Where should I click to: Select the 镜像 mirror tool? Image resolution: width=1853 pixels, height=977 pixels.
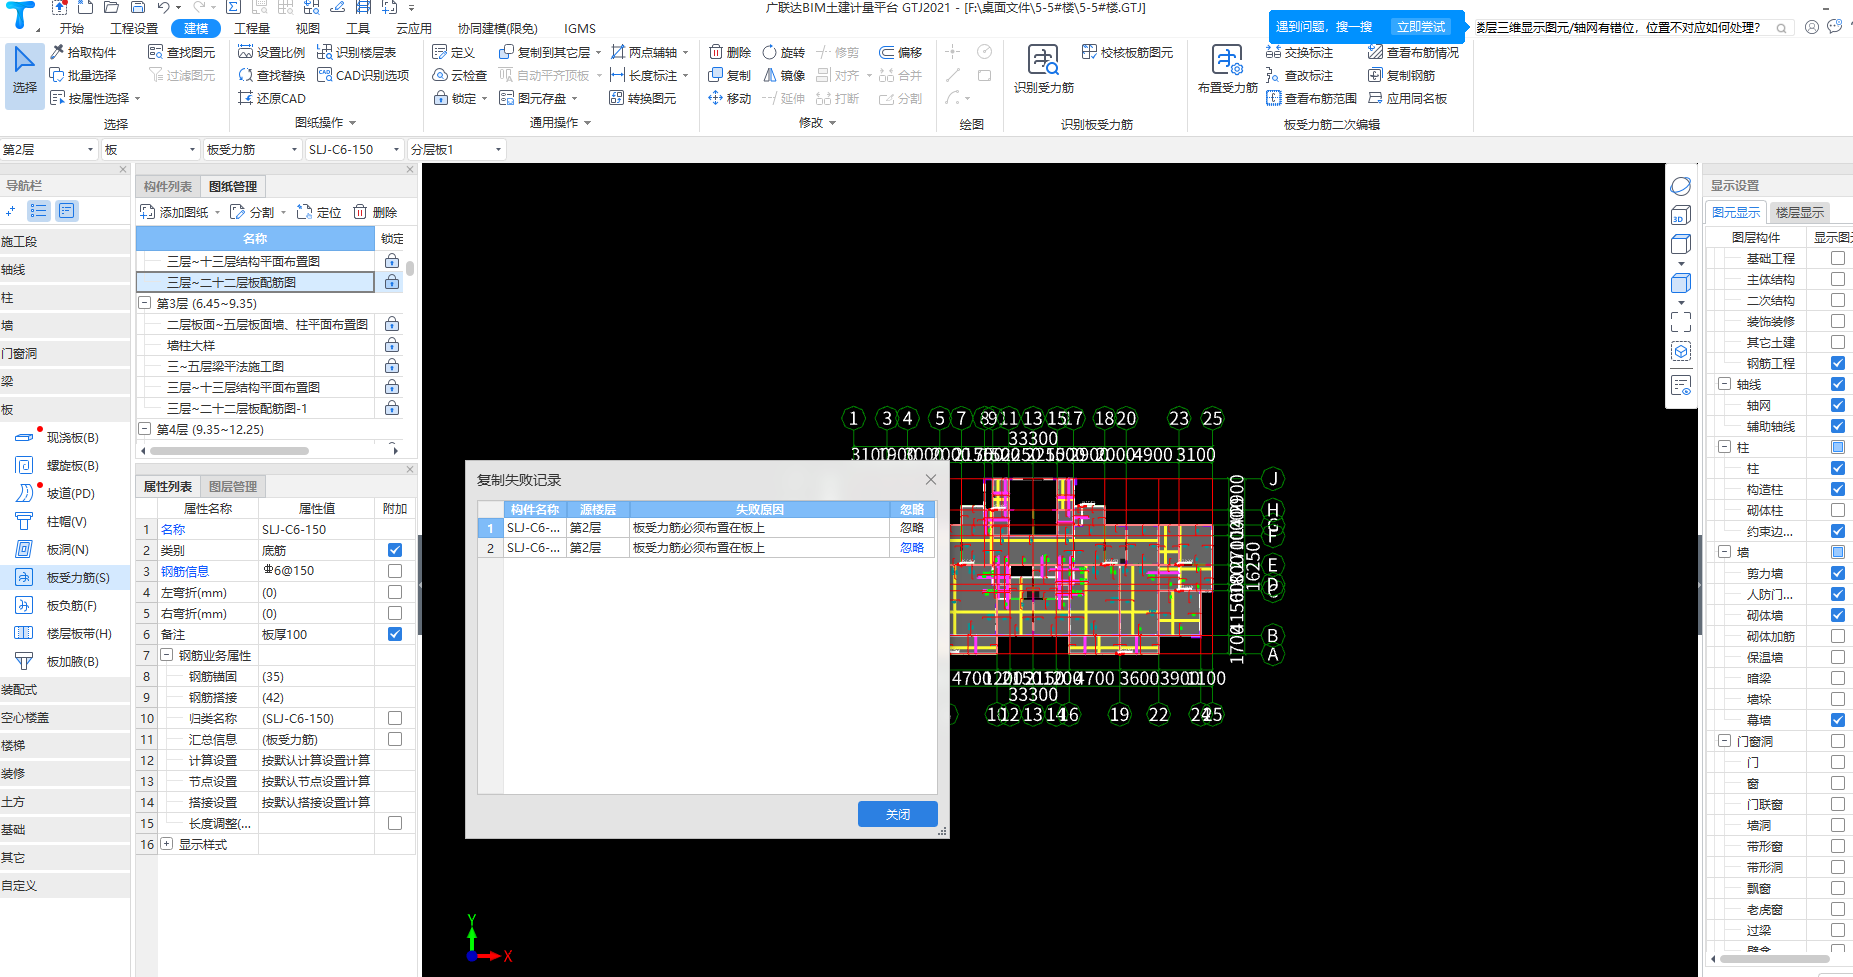click(783, 75)
